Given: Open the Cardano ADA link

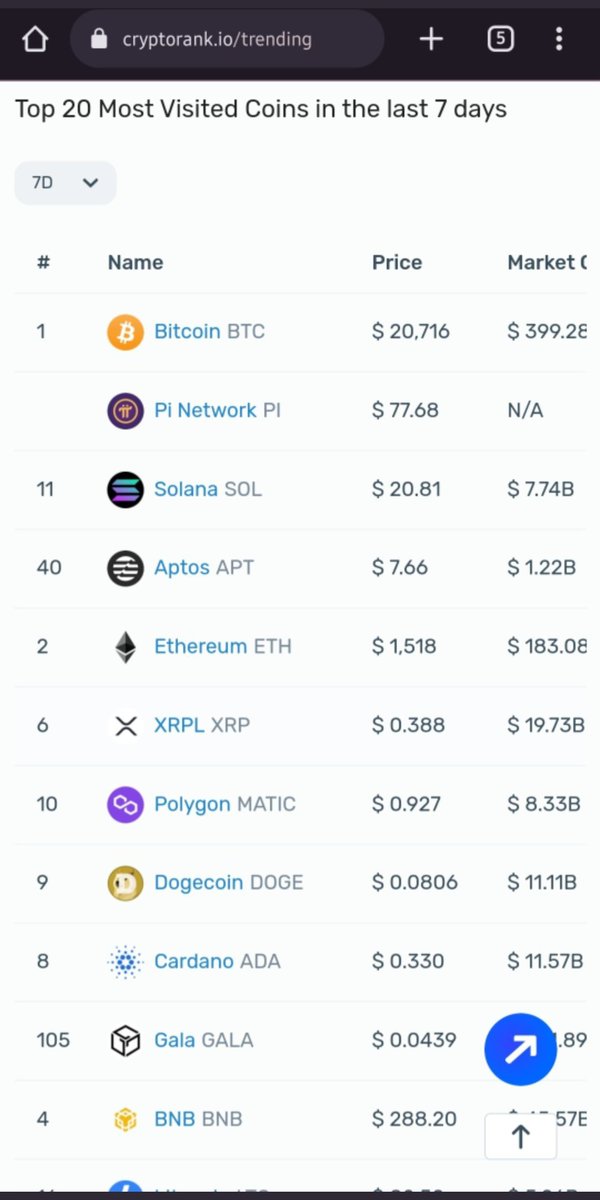Looking at the screenshot, I should point(217,961).
